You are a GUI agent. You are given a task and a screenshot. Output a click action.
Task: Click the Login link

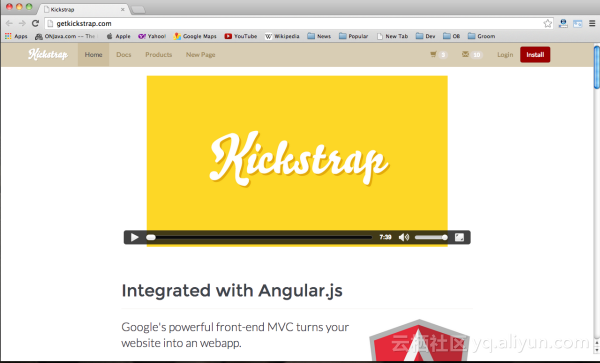point(505,55)
